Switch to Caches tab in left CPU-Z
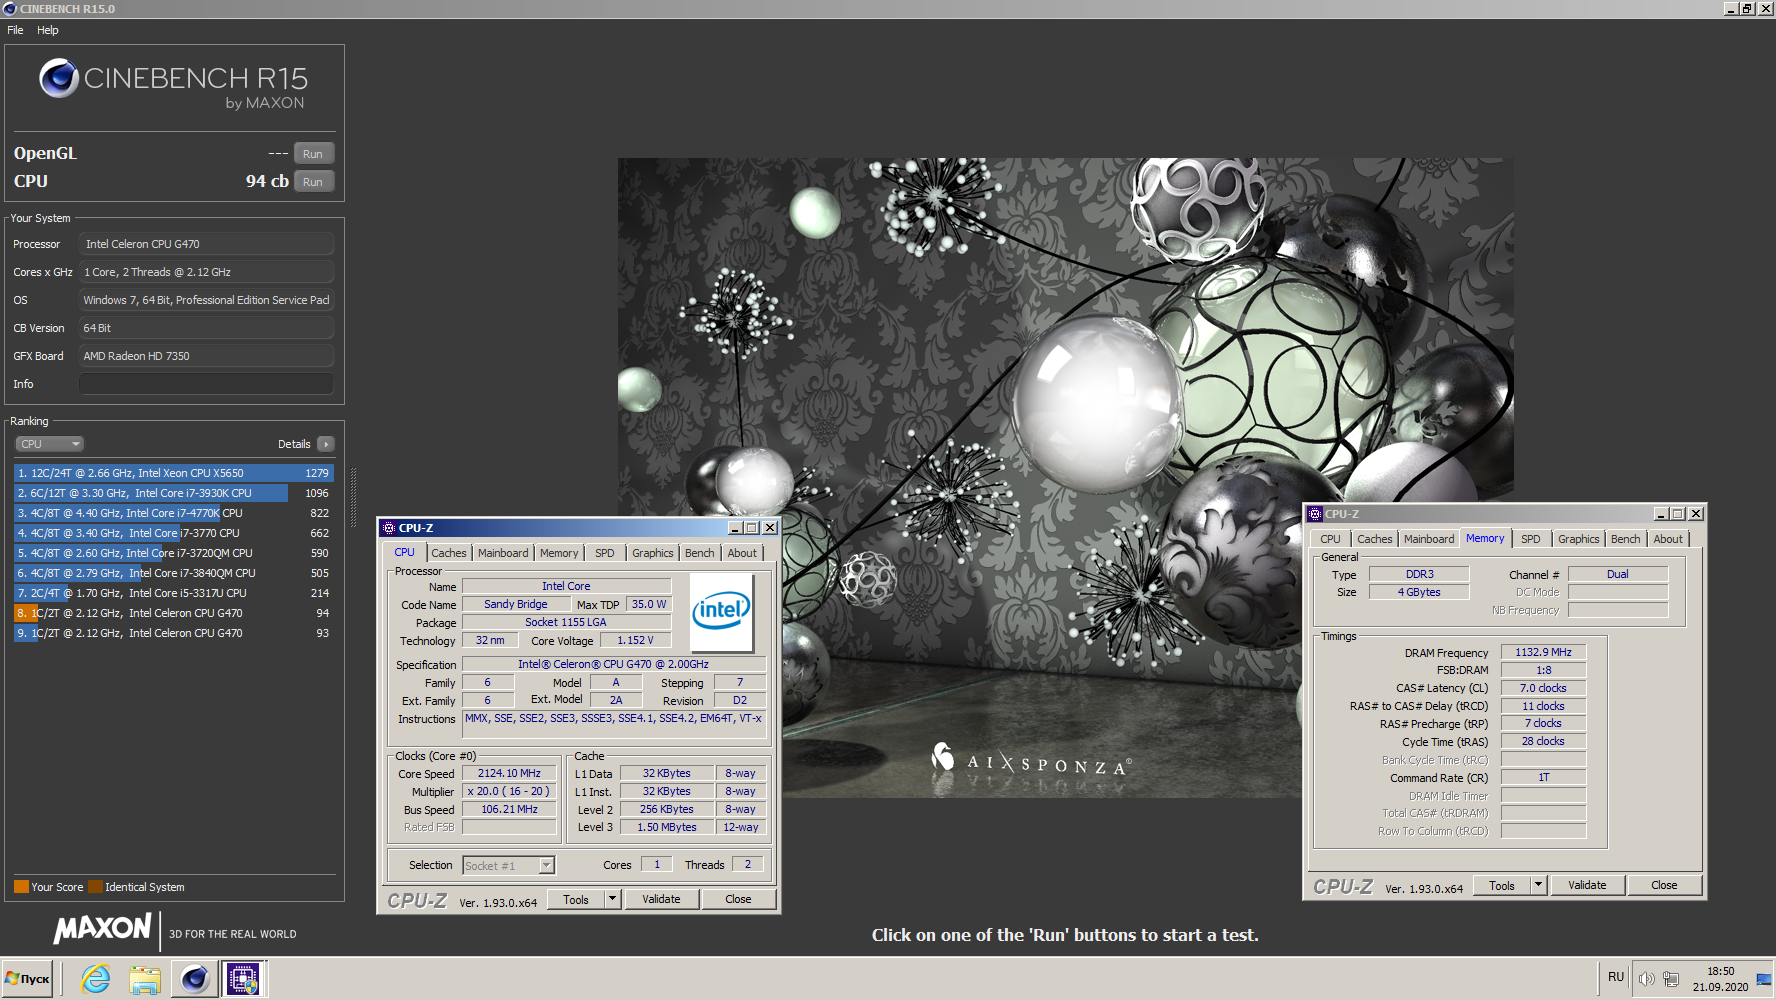Viewport: 1776px width, 1000px height. 449,553
